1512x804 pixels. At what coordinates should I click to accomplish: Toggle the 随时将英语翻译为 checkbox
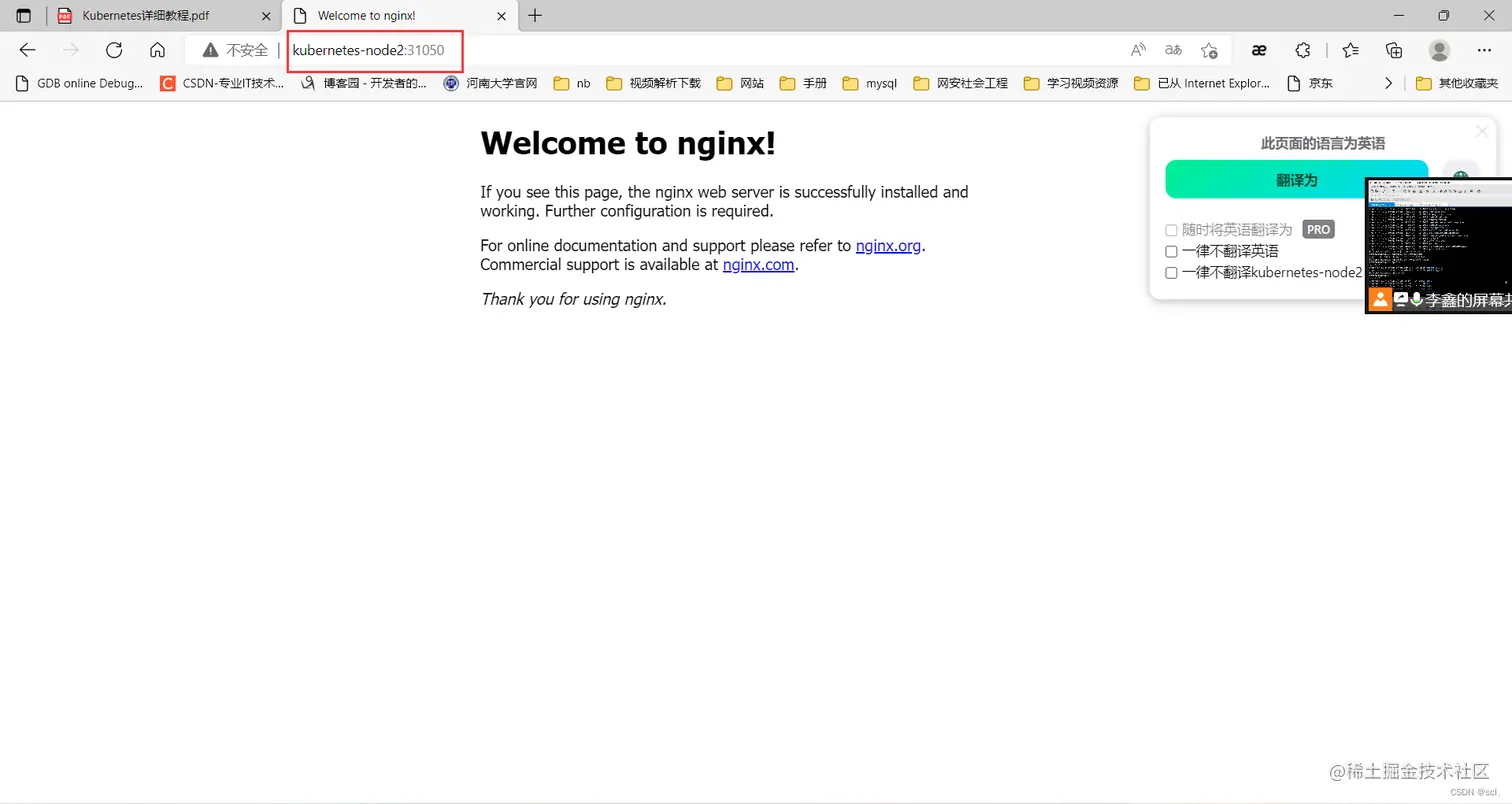point(1171,230)
